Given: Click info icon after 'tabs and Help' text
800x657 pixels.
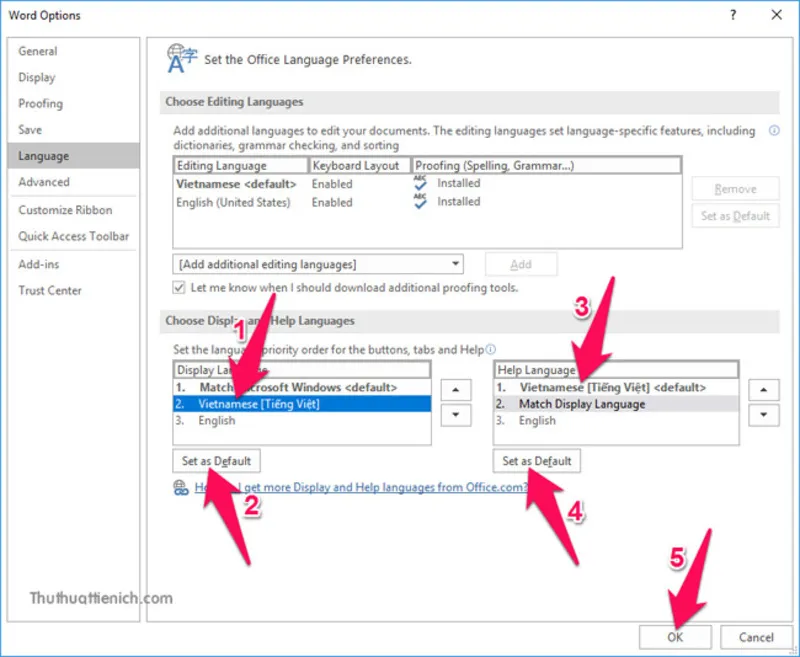Looking at the screenshot, I should tap(490, 349).
